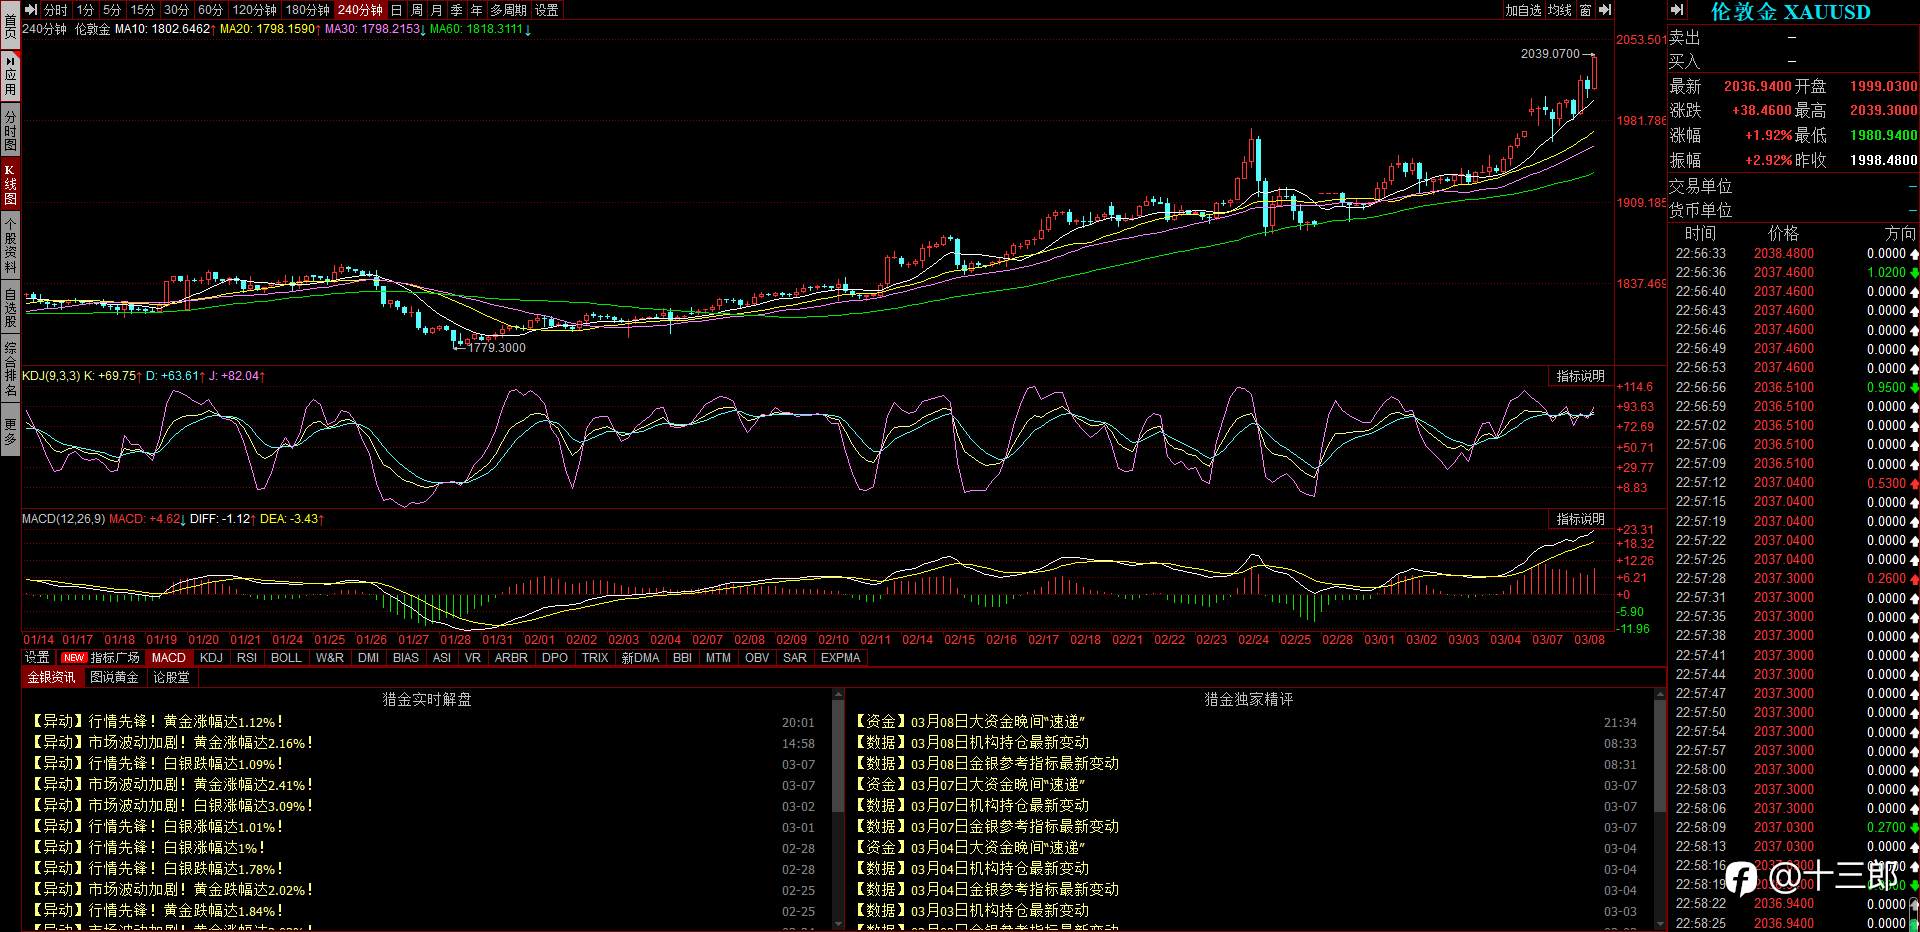Viewport: 1920px width, 932px height.
Task: Open 03月08日大资金晚间"速递" article
Action: [970, 722]
